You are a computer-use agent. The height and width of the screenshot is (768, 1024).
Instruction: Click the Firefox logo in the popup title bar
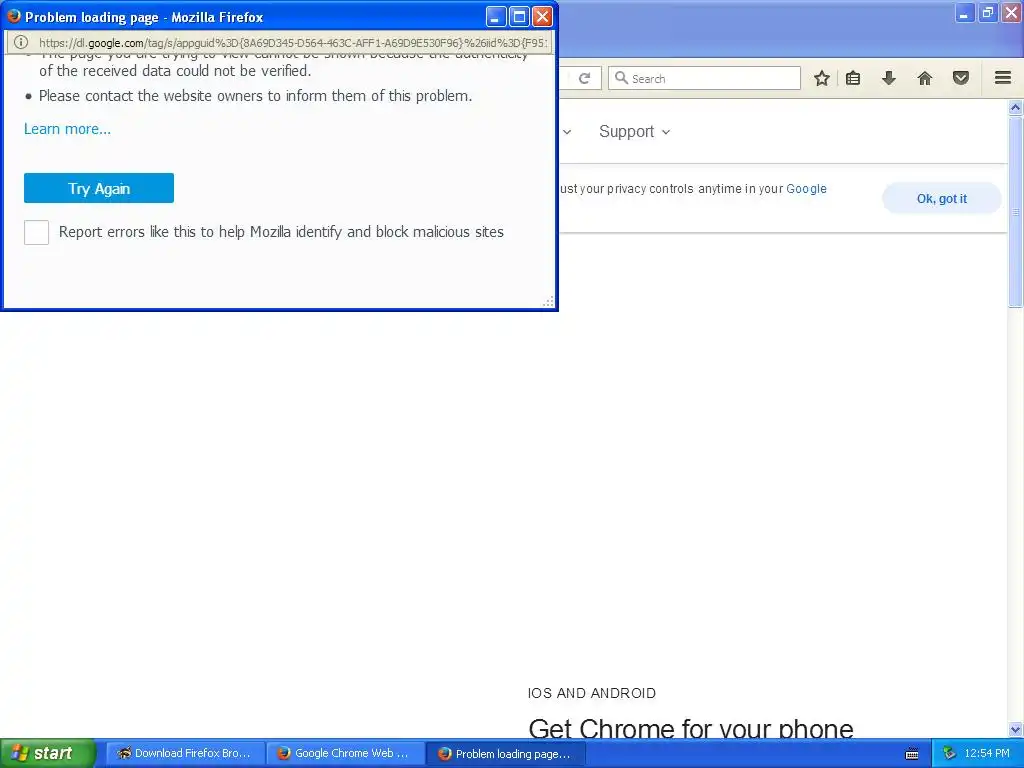(14, 16)
